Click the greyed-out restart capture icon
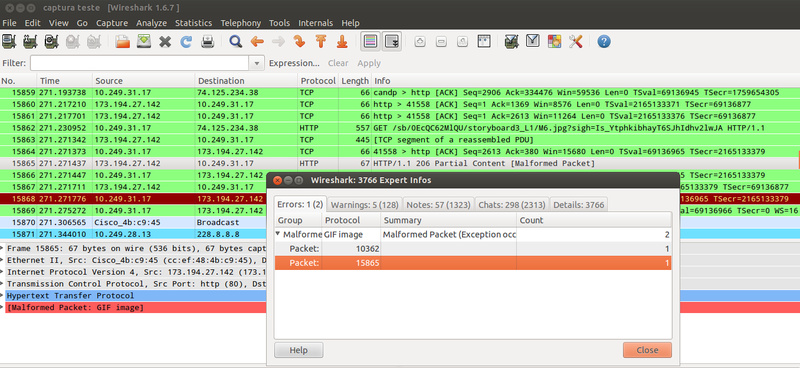The width and height of the screenshot is (800, 368). [94, 41]
